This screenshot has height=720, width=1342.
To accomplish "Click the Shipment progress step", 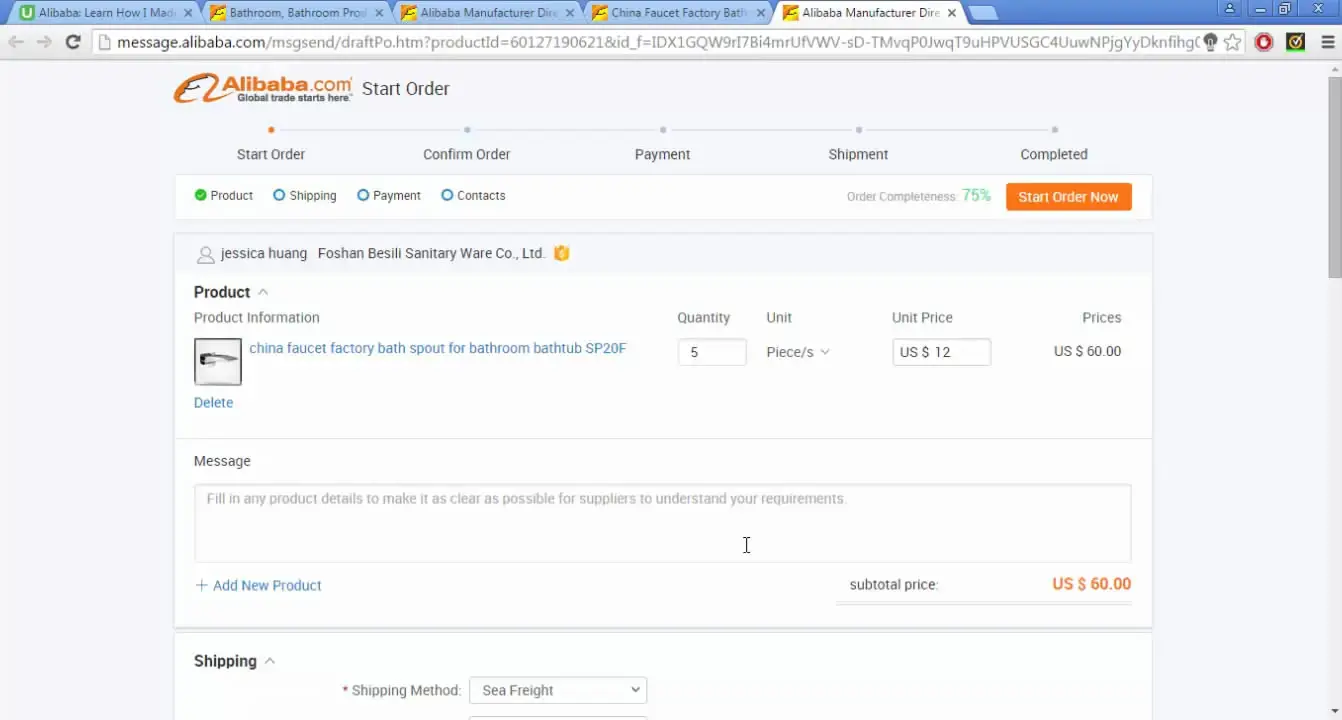I will (x=858, y=154).
